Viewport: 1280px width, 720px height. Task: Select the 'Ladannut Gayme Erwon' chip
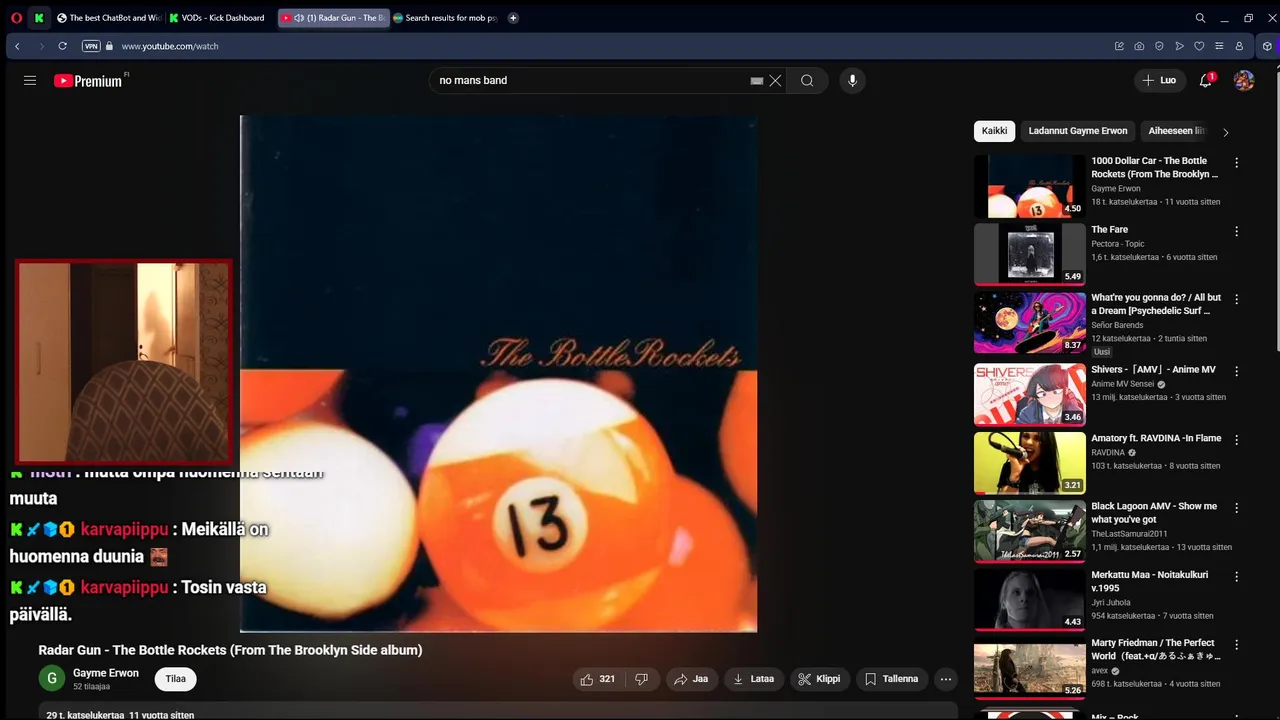[x=1077, y=131]
